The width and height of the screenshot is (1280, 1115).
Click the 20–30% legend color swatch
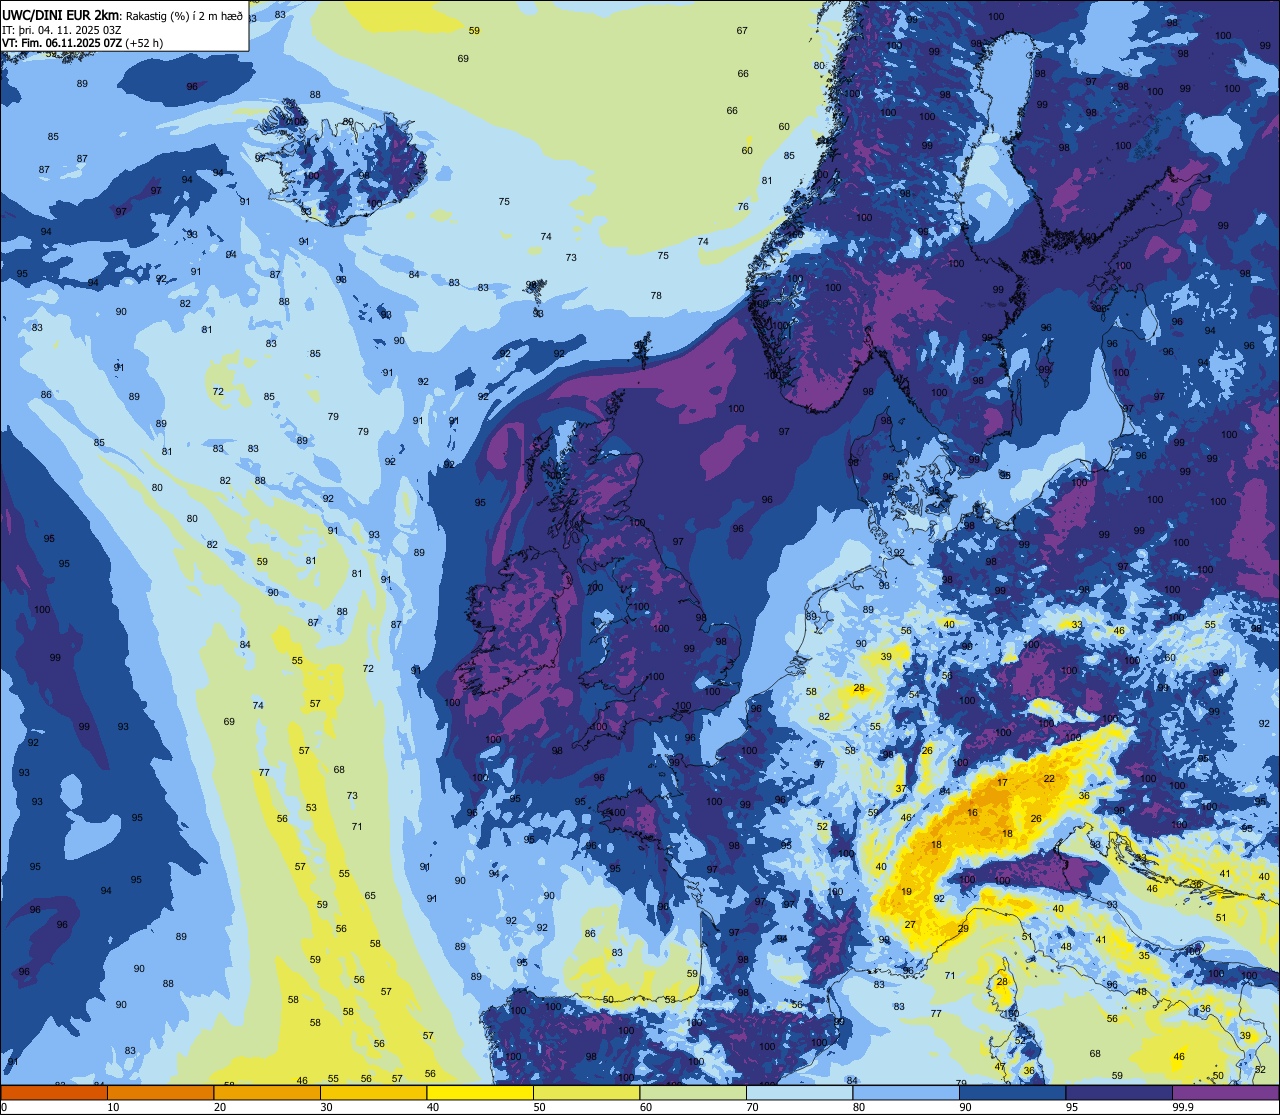coord(267,1093)
